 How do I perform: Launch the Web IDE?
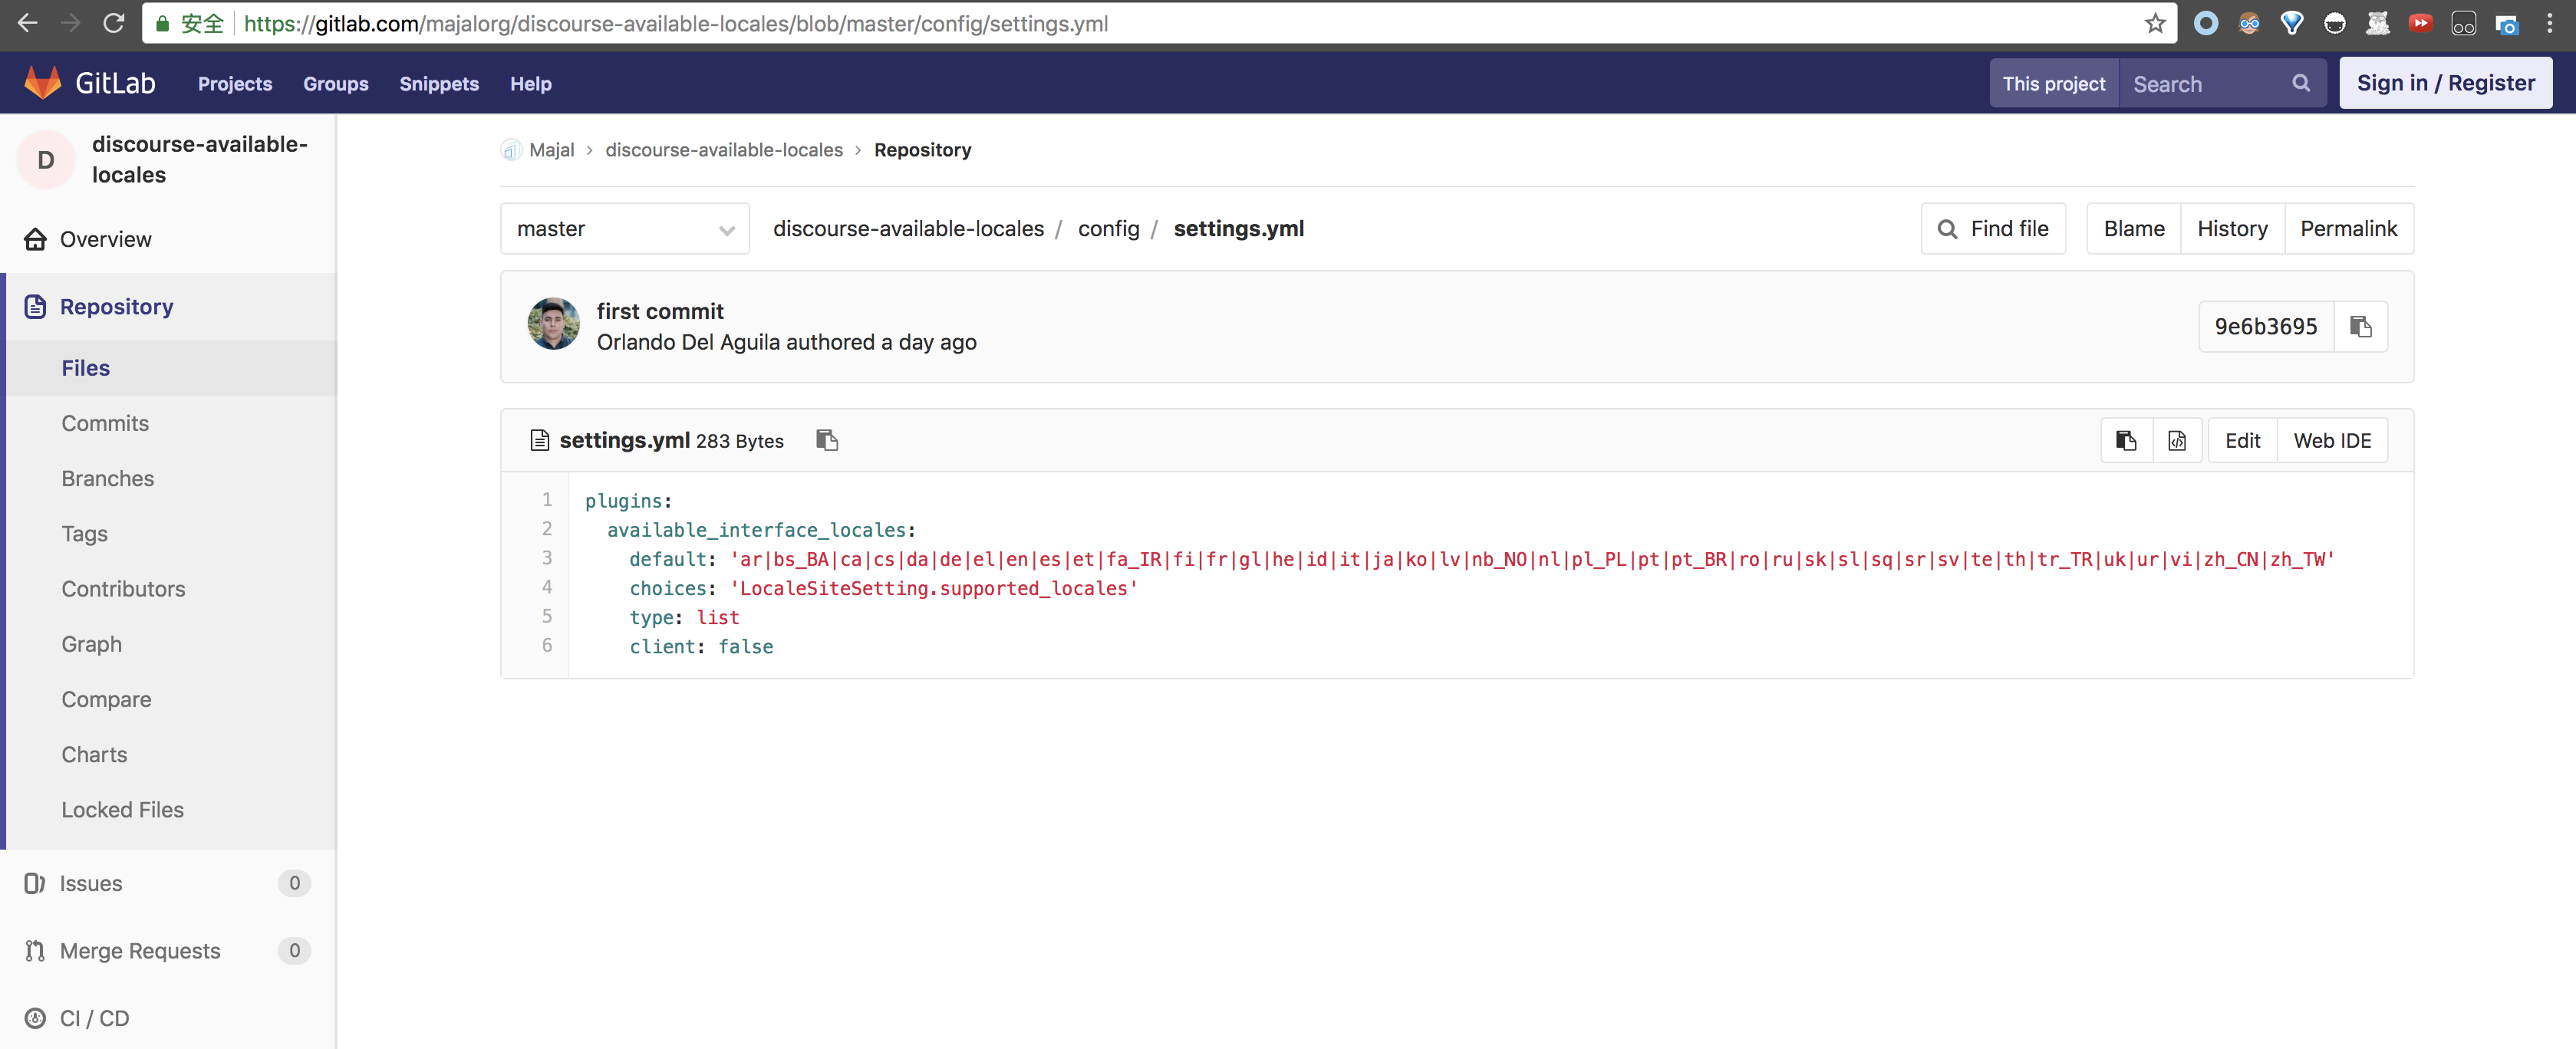(x=2332, y=440)
